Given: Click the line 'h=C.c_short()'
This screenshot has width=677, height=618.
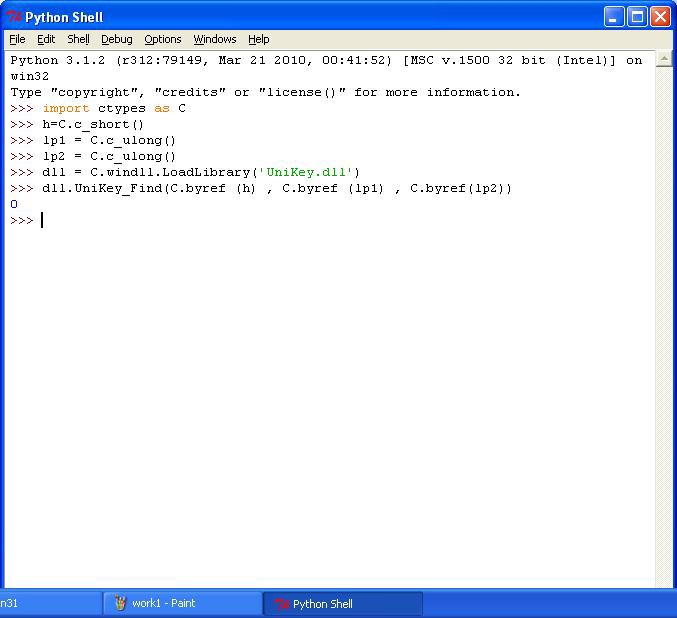Looking at the screenshot, I should [x=93, y=124].
